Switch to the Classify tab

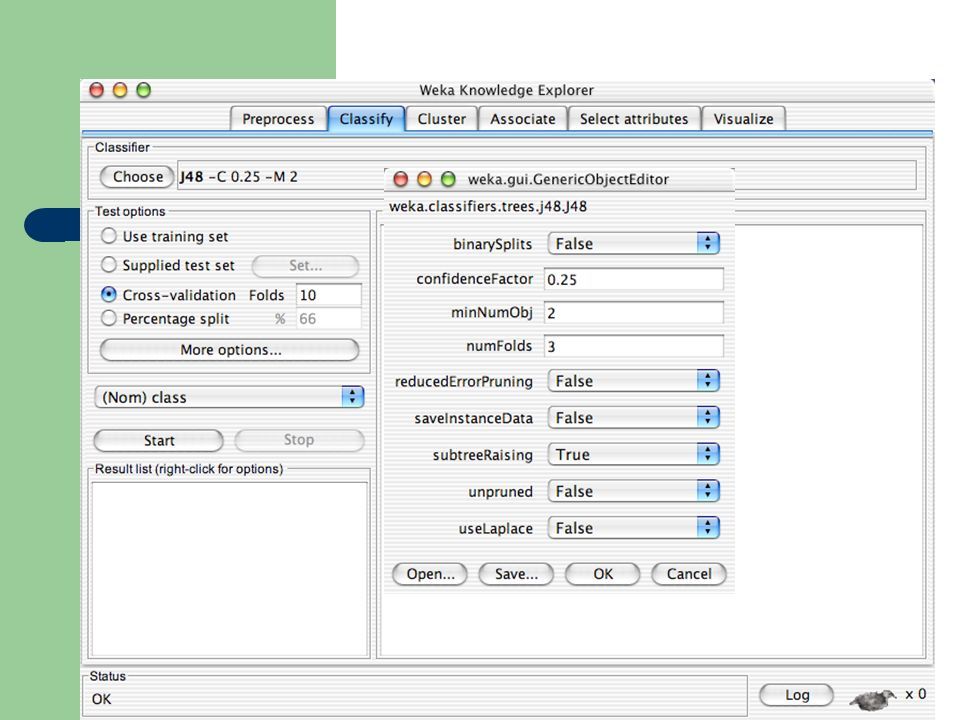tap(366, 119)
